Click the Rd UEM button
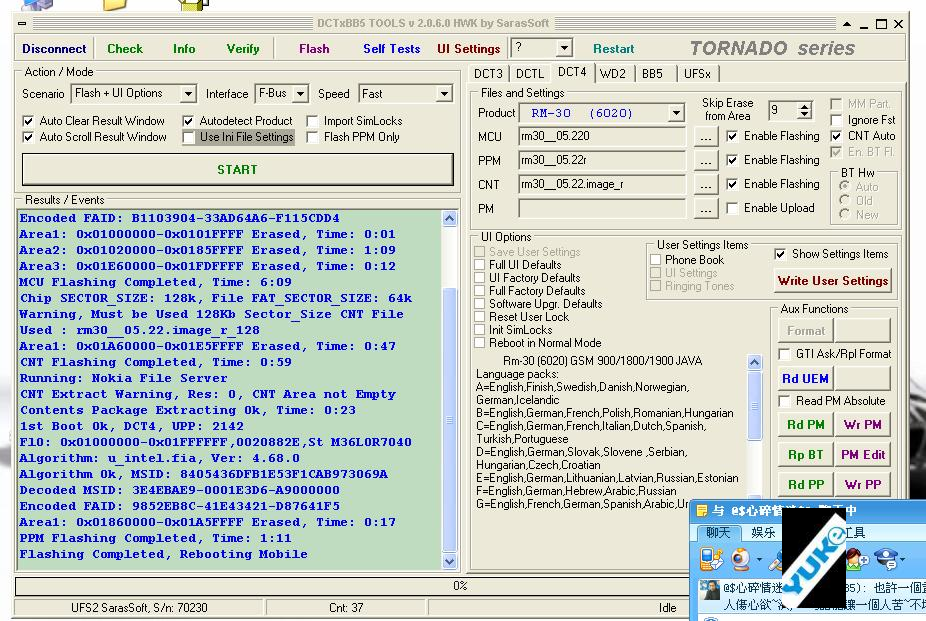The width and height of the screenshot is (926, 621). pyautogui.click(x=806, y=378)
